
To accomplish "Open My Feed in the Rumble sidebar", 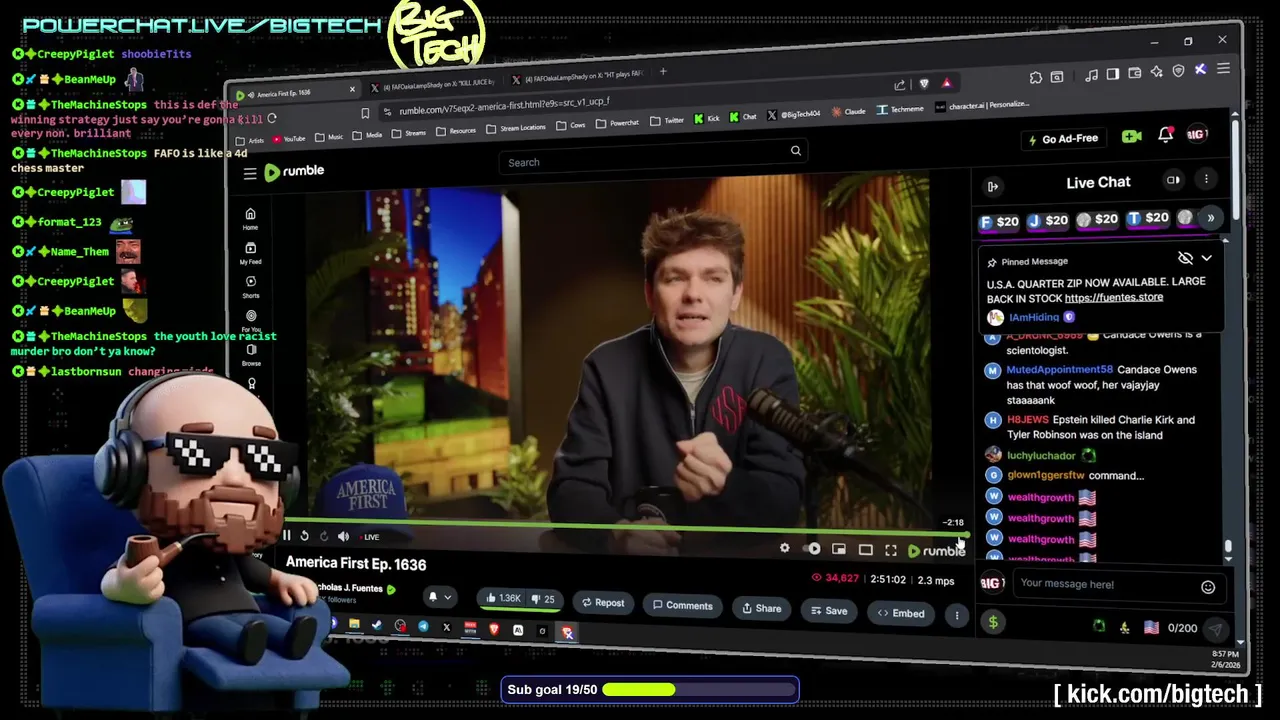I will pos(250,253).
